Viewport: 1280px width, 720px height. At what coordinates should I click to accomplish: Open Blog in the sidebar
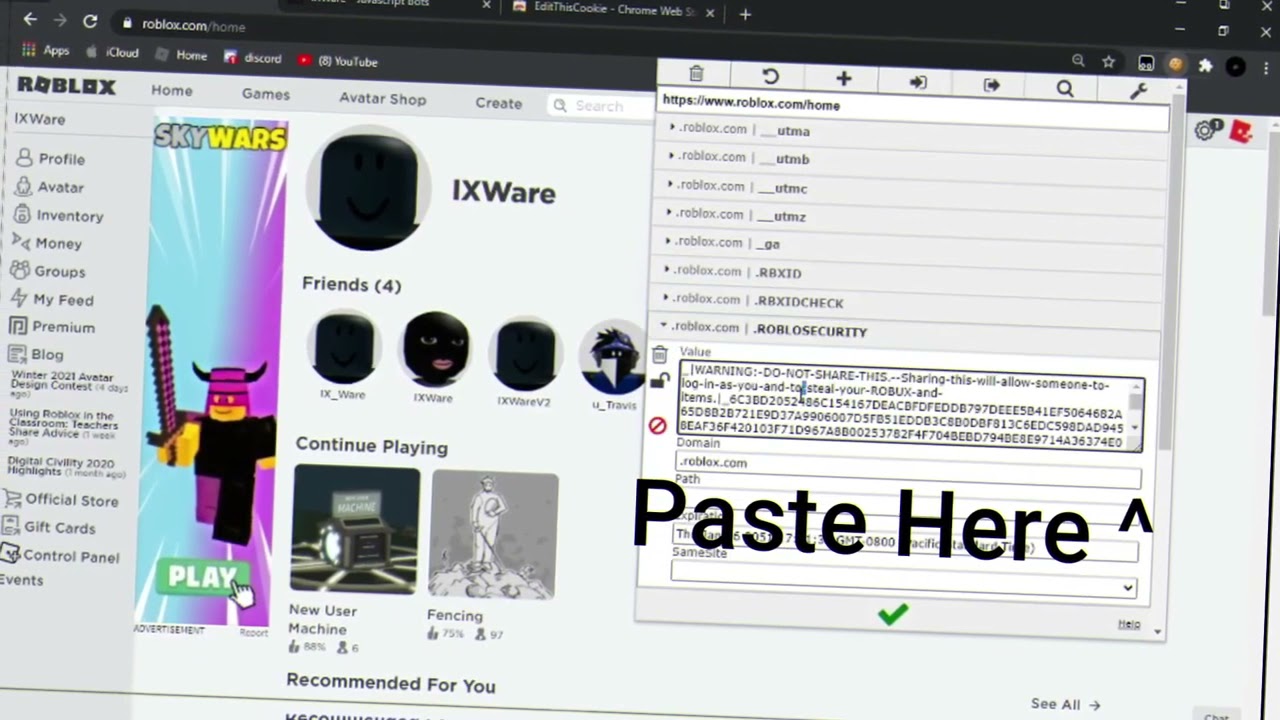pos(35,354)
